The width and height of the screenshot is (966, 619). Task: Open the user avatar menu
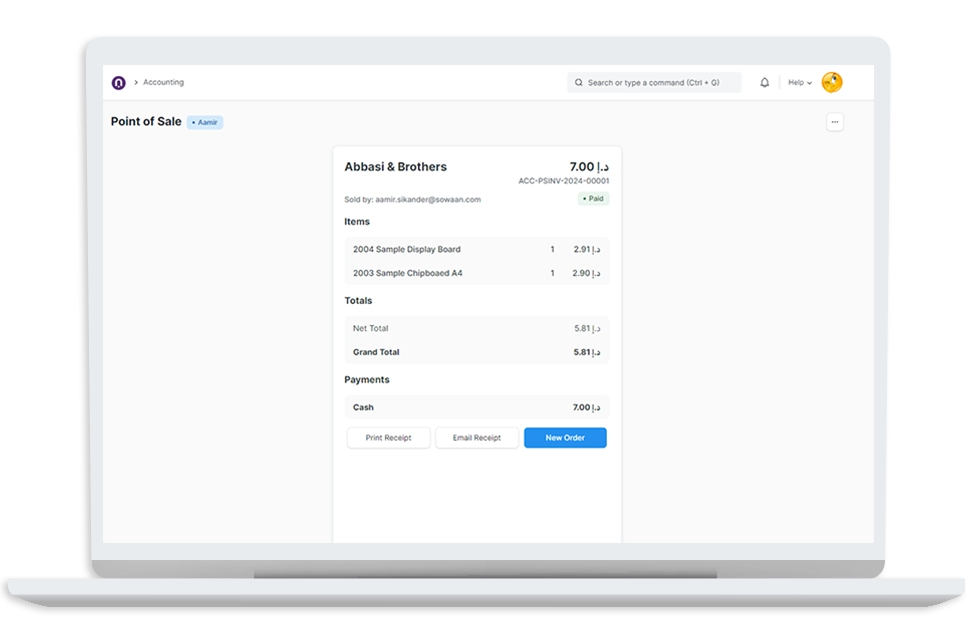[x=832, y=83]
